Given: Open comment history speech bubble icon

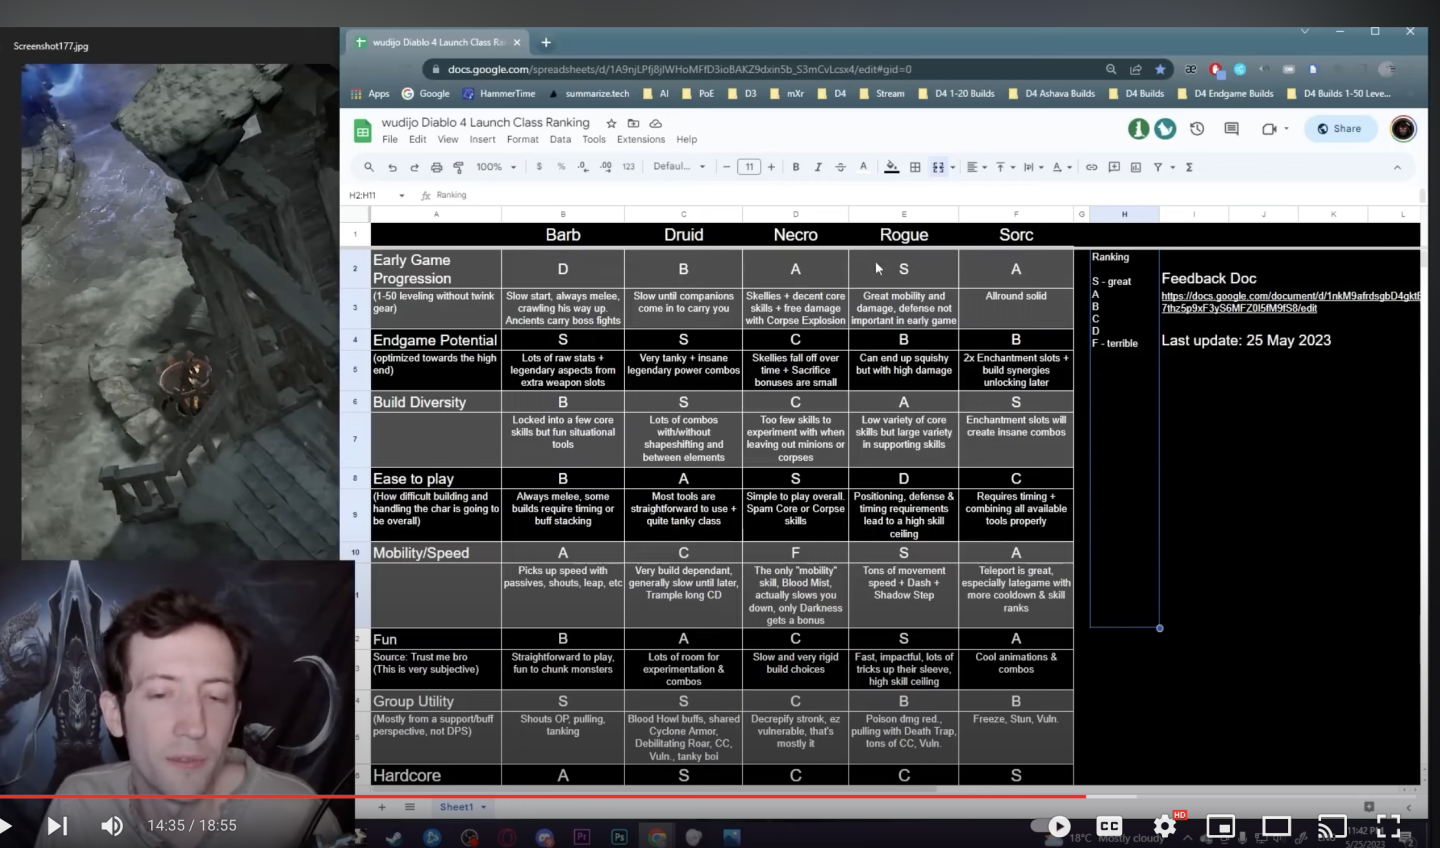Looking at the screenshot, I should click(1231, 128).
